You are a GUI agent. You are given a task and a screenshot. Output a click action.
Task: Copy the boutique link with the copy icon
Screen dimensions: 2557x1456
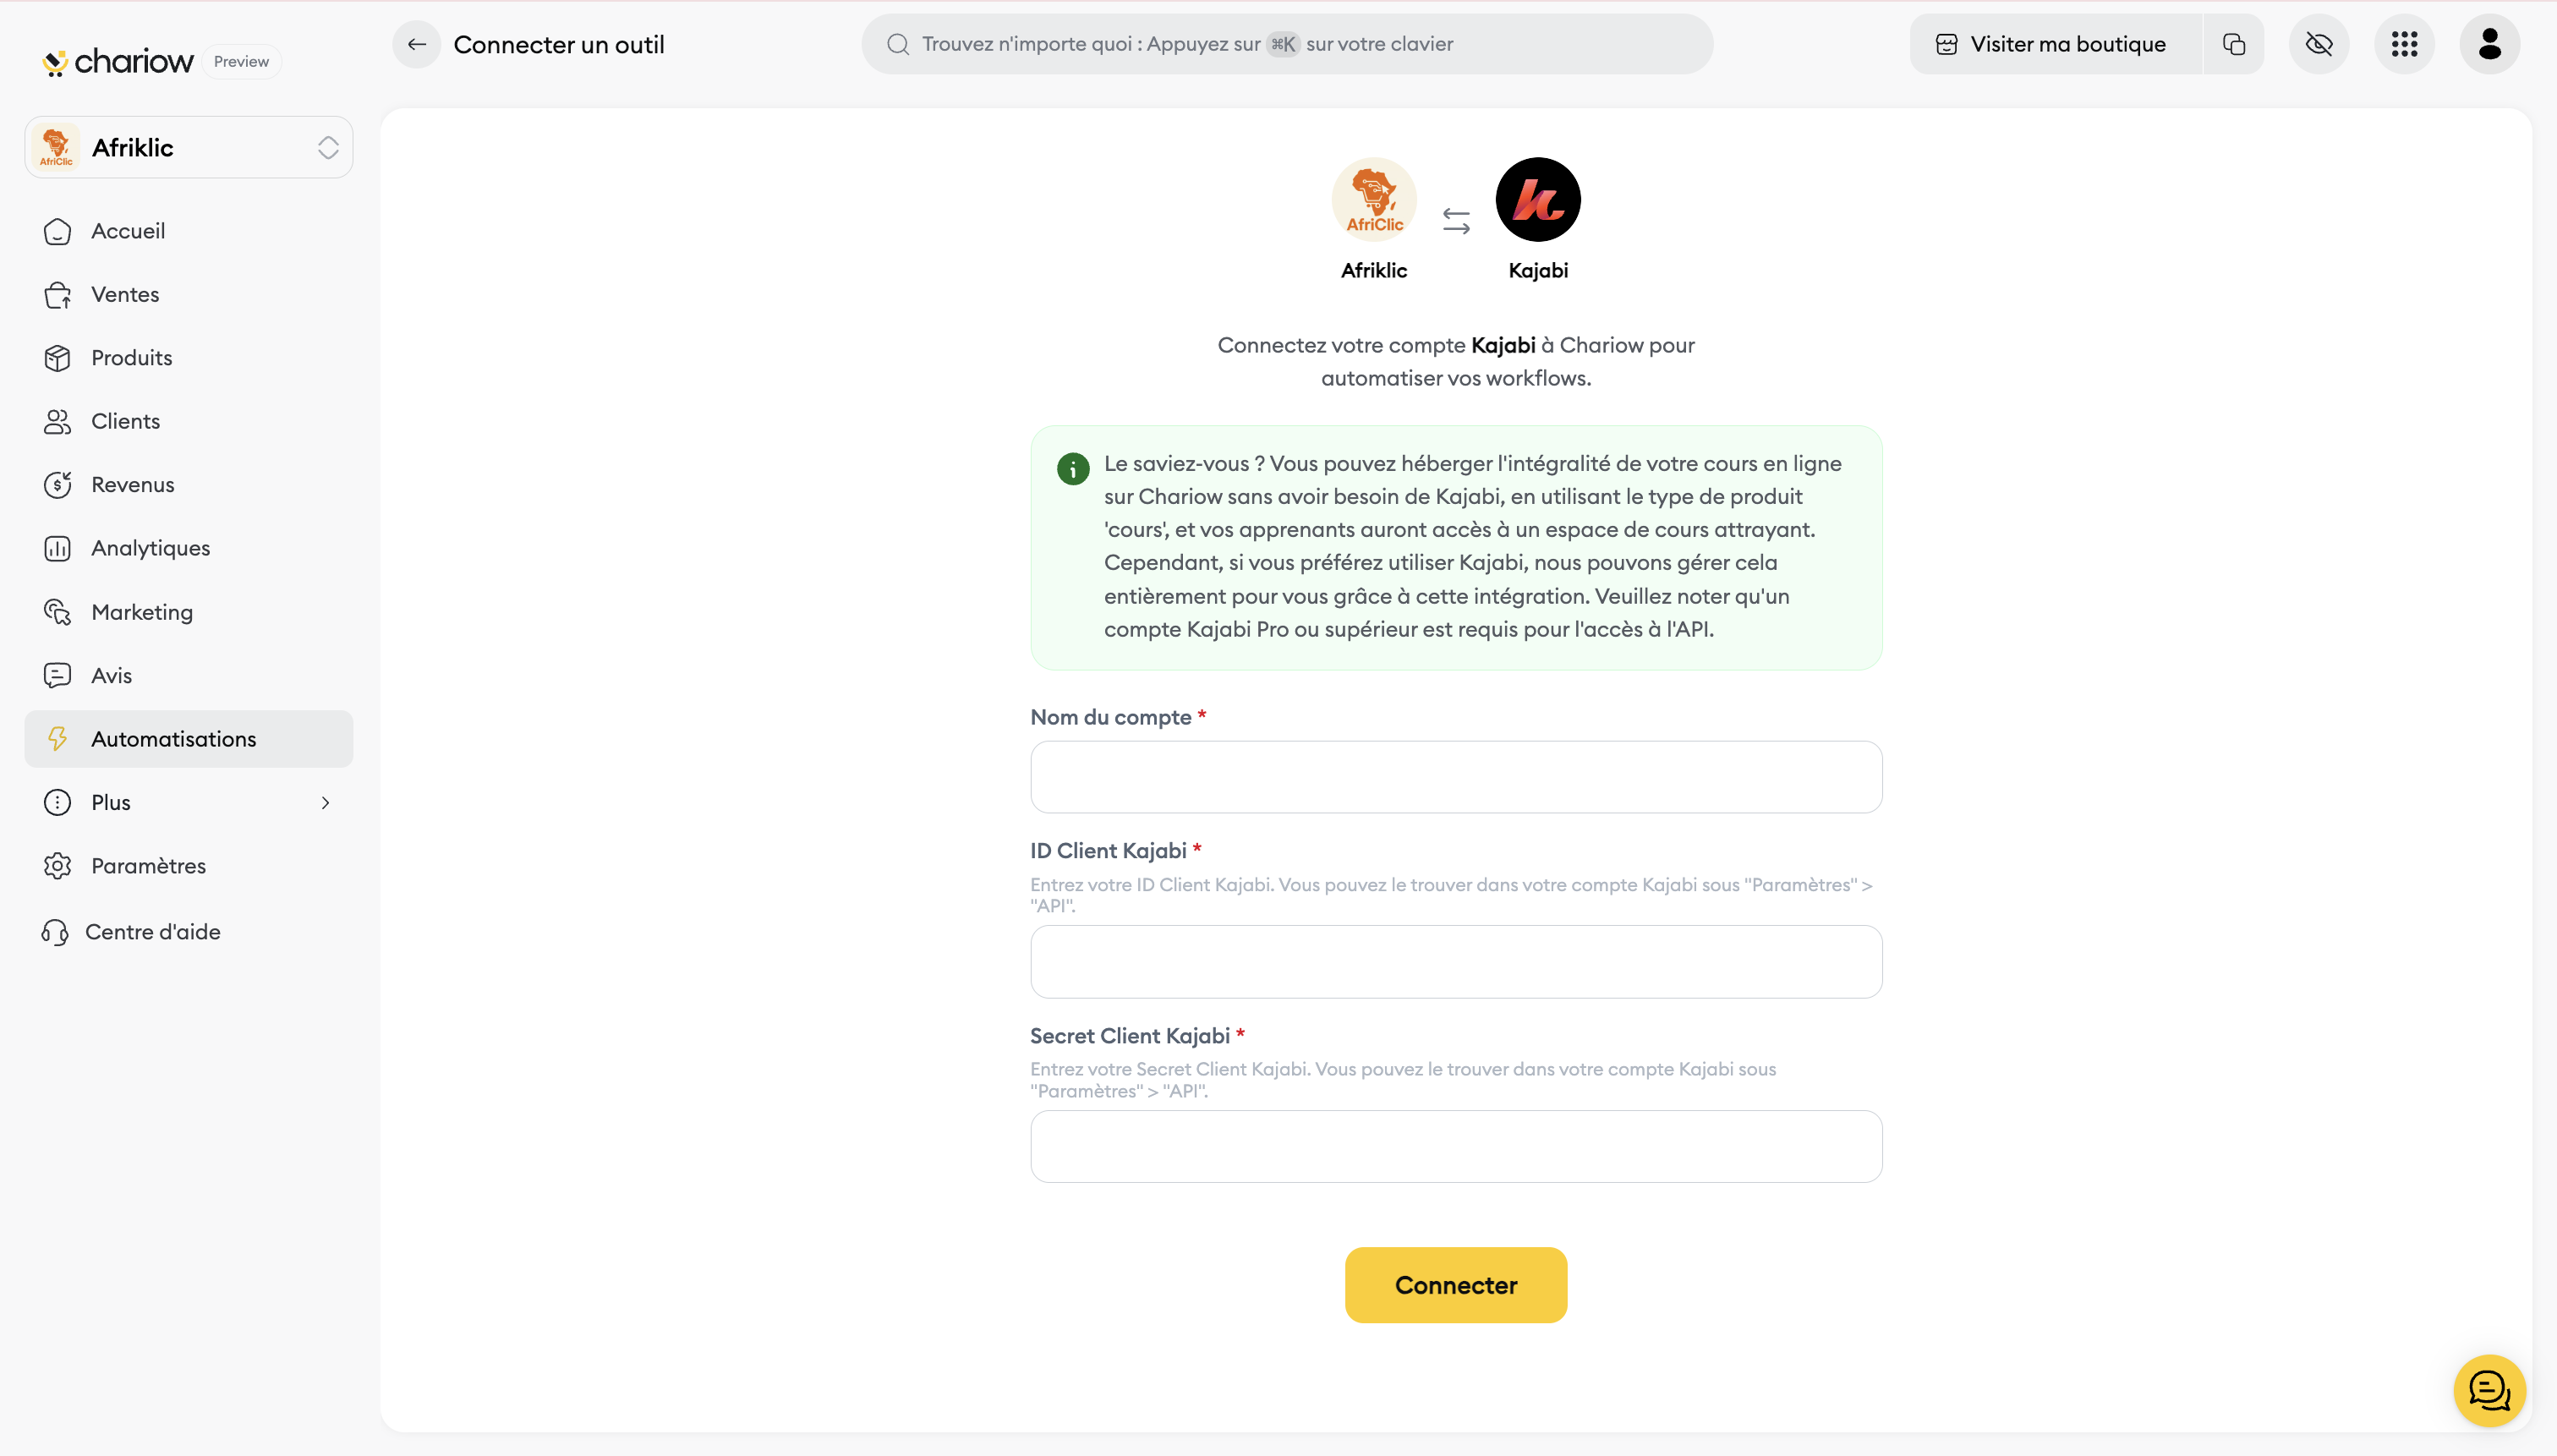(x=2233, y=44)
